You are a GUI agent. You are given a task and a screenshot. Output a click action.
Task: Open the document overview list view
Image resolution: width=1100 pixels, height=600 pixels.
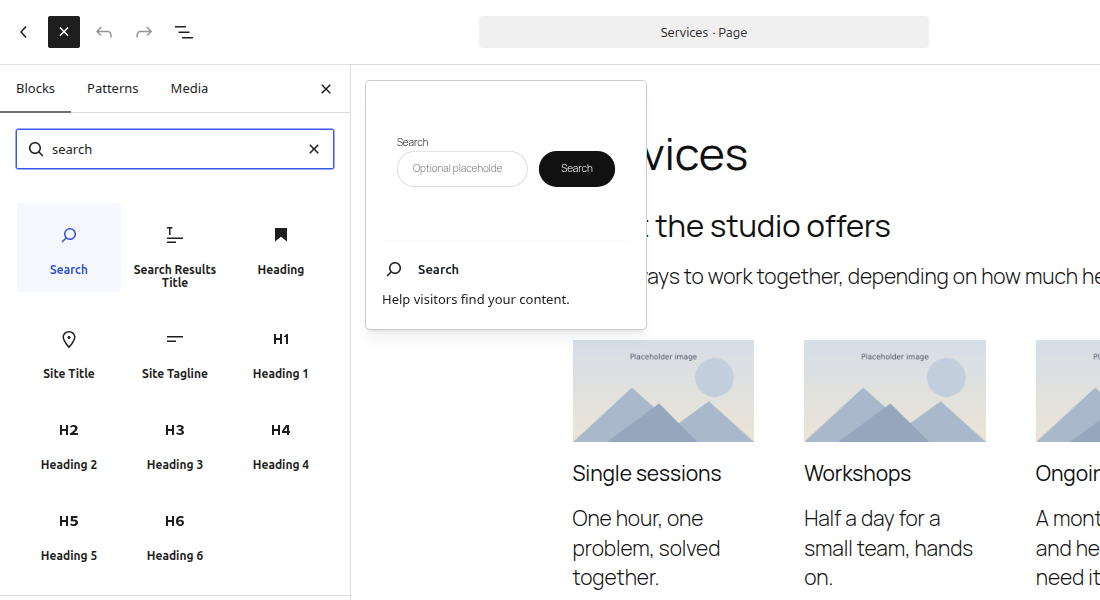tap(184, 32)
